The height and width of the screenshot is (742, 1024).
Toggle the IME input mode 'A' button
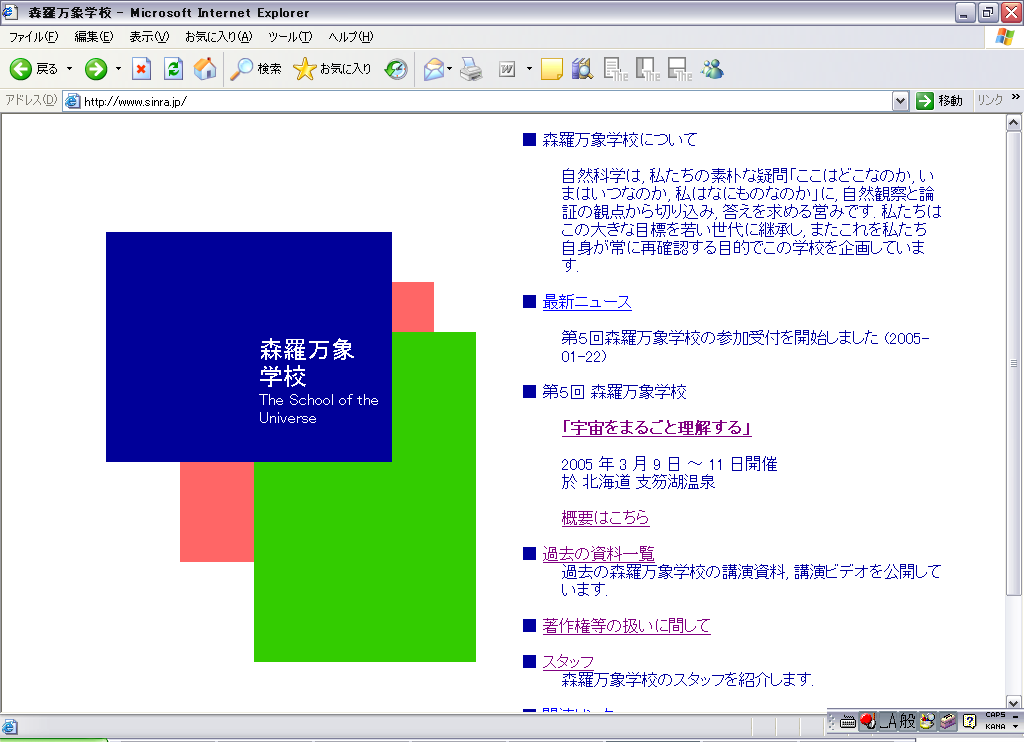click(886, 721)
